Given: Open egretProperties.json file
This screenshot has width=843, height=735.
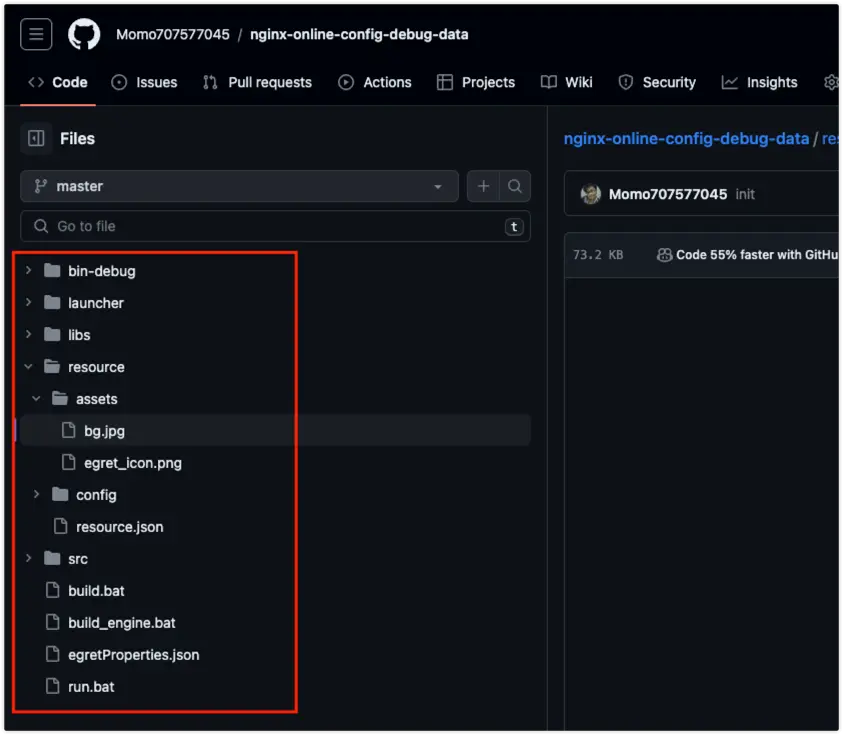Looking at the screenshot, I should pos(133,655).
